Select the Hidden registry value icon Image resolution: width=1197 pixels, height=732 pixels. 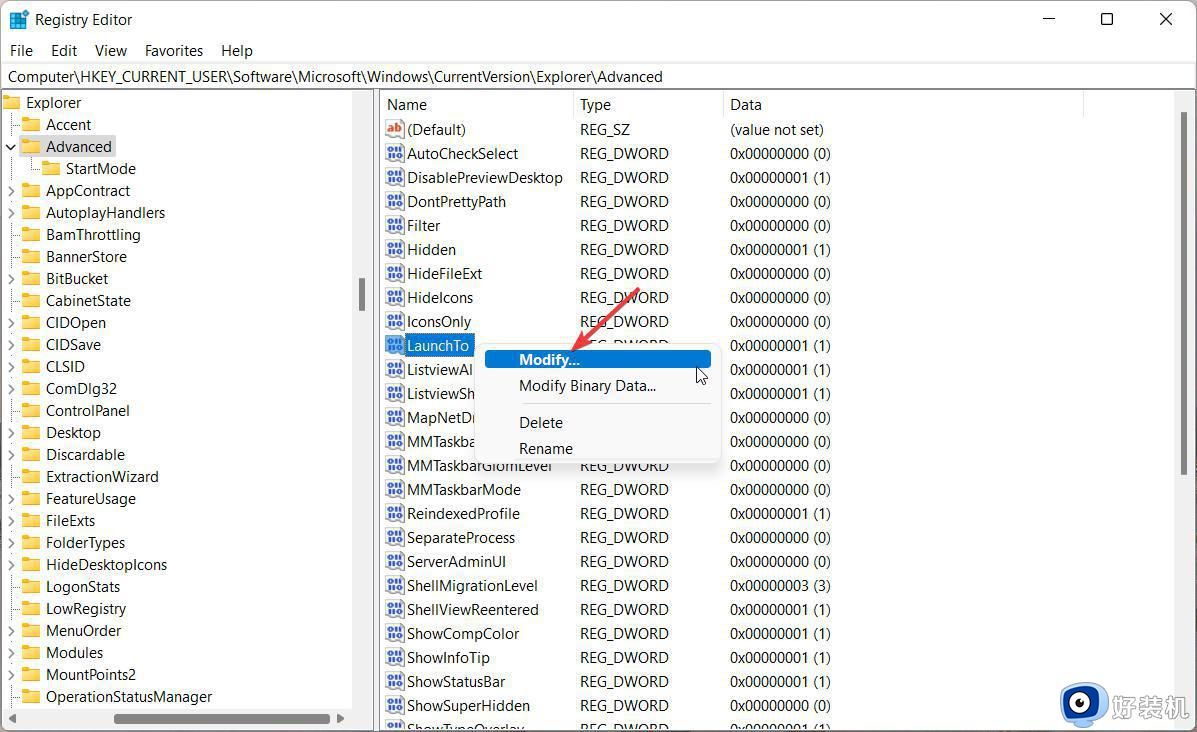pos(395,249)
